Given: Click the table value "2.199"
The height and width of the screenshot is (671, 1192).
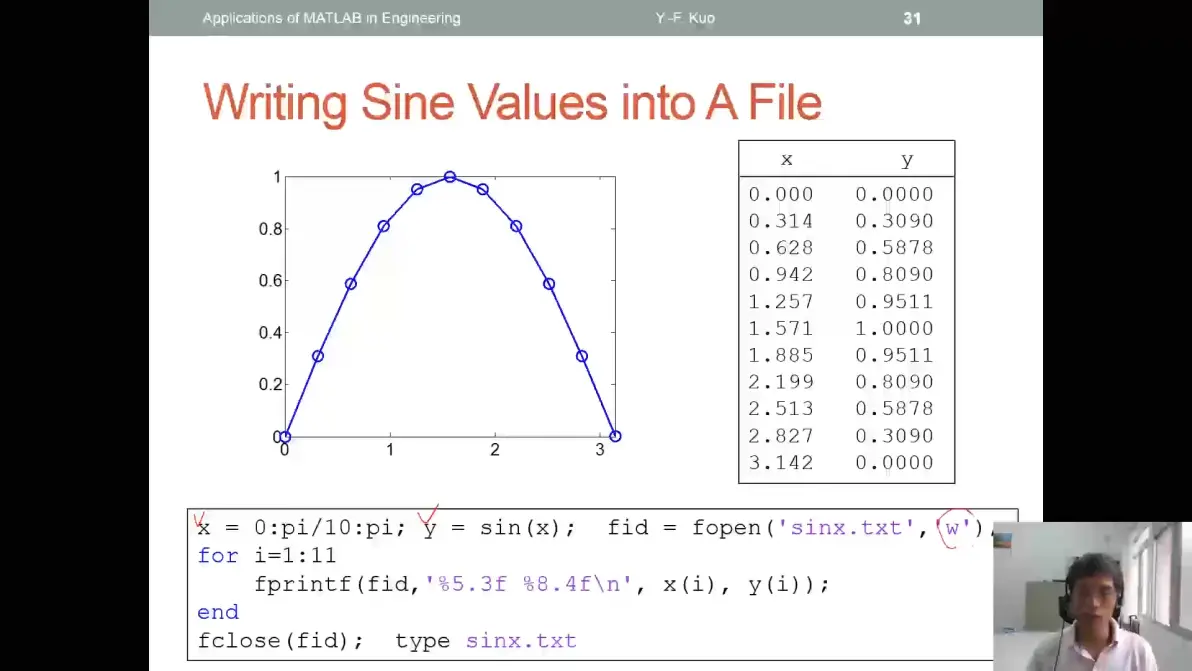Looking at the screenshot, I should tap(781, 382).
